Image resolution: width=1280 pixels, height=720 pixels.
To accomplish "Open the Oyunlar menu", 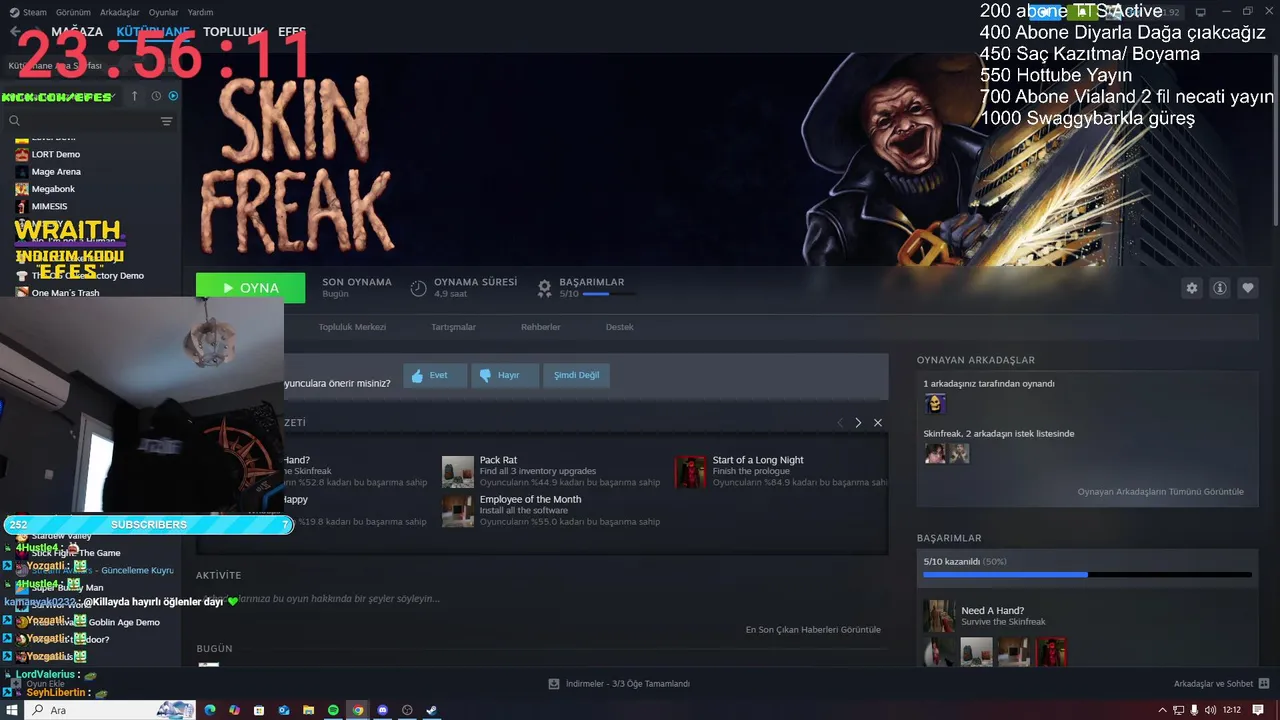I will (x=163, y=12).
